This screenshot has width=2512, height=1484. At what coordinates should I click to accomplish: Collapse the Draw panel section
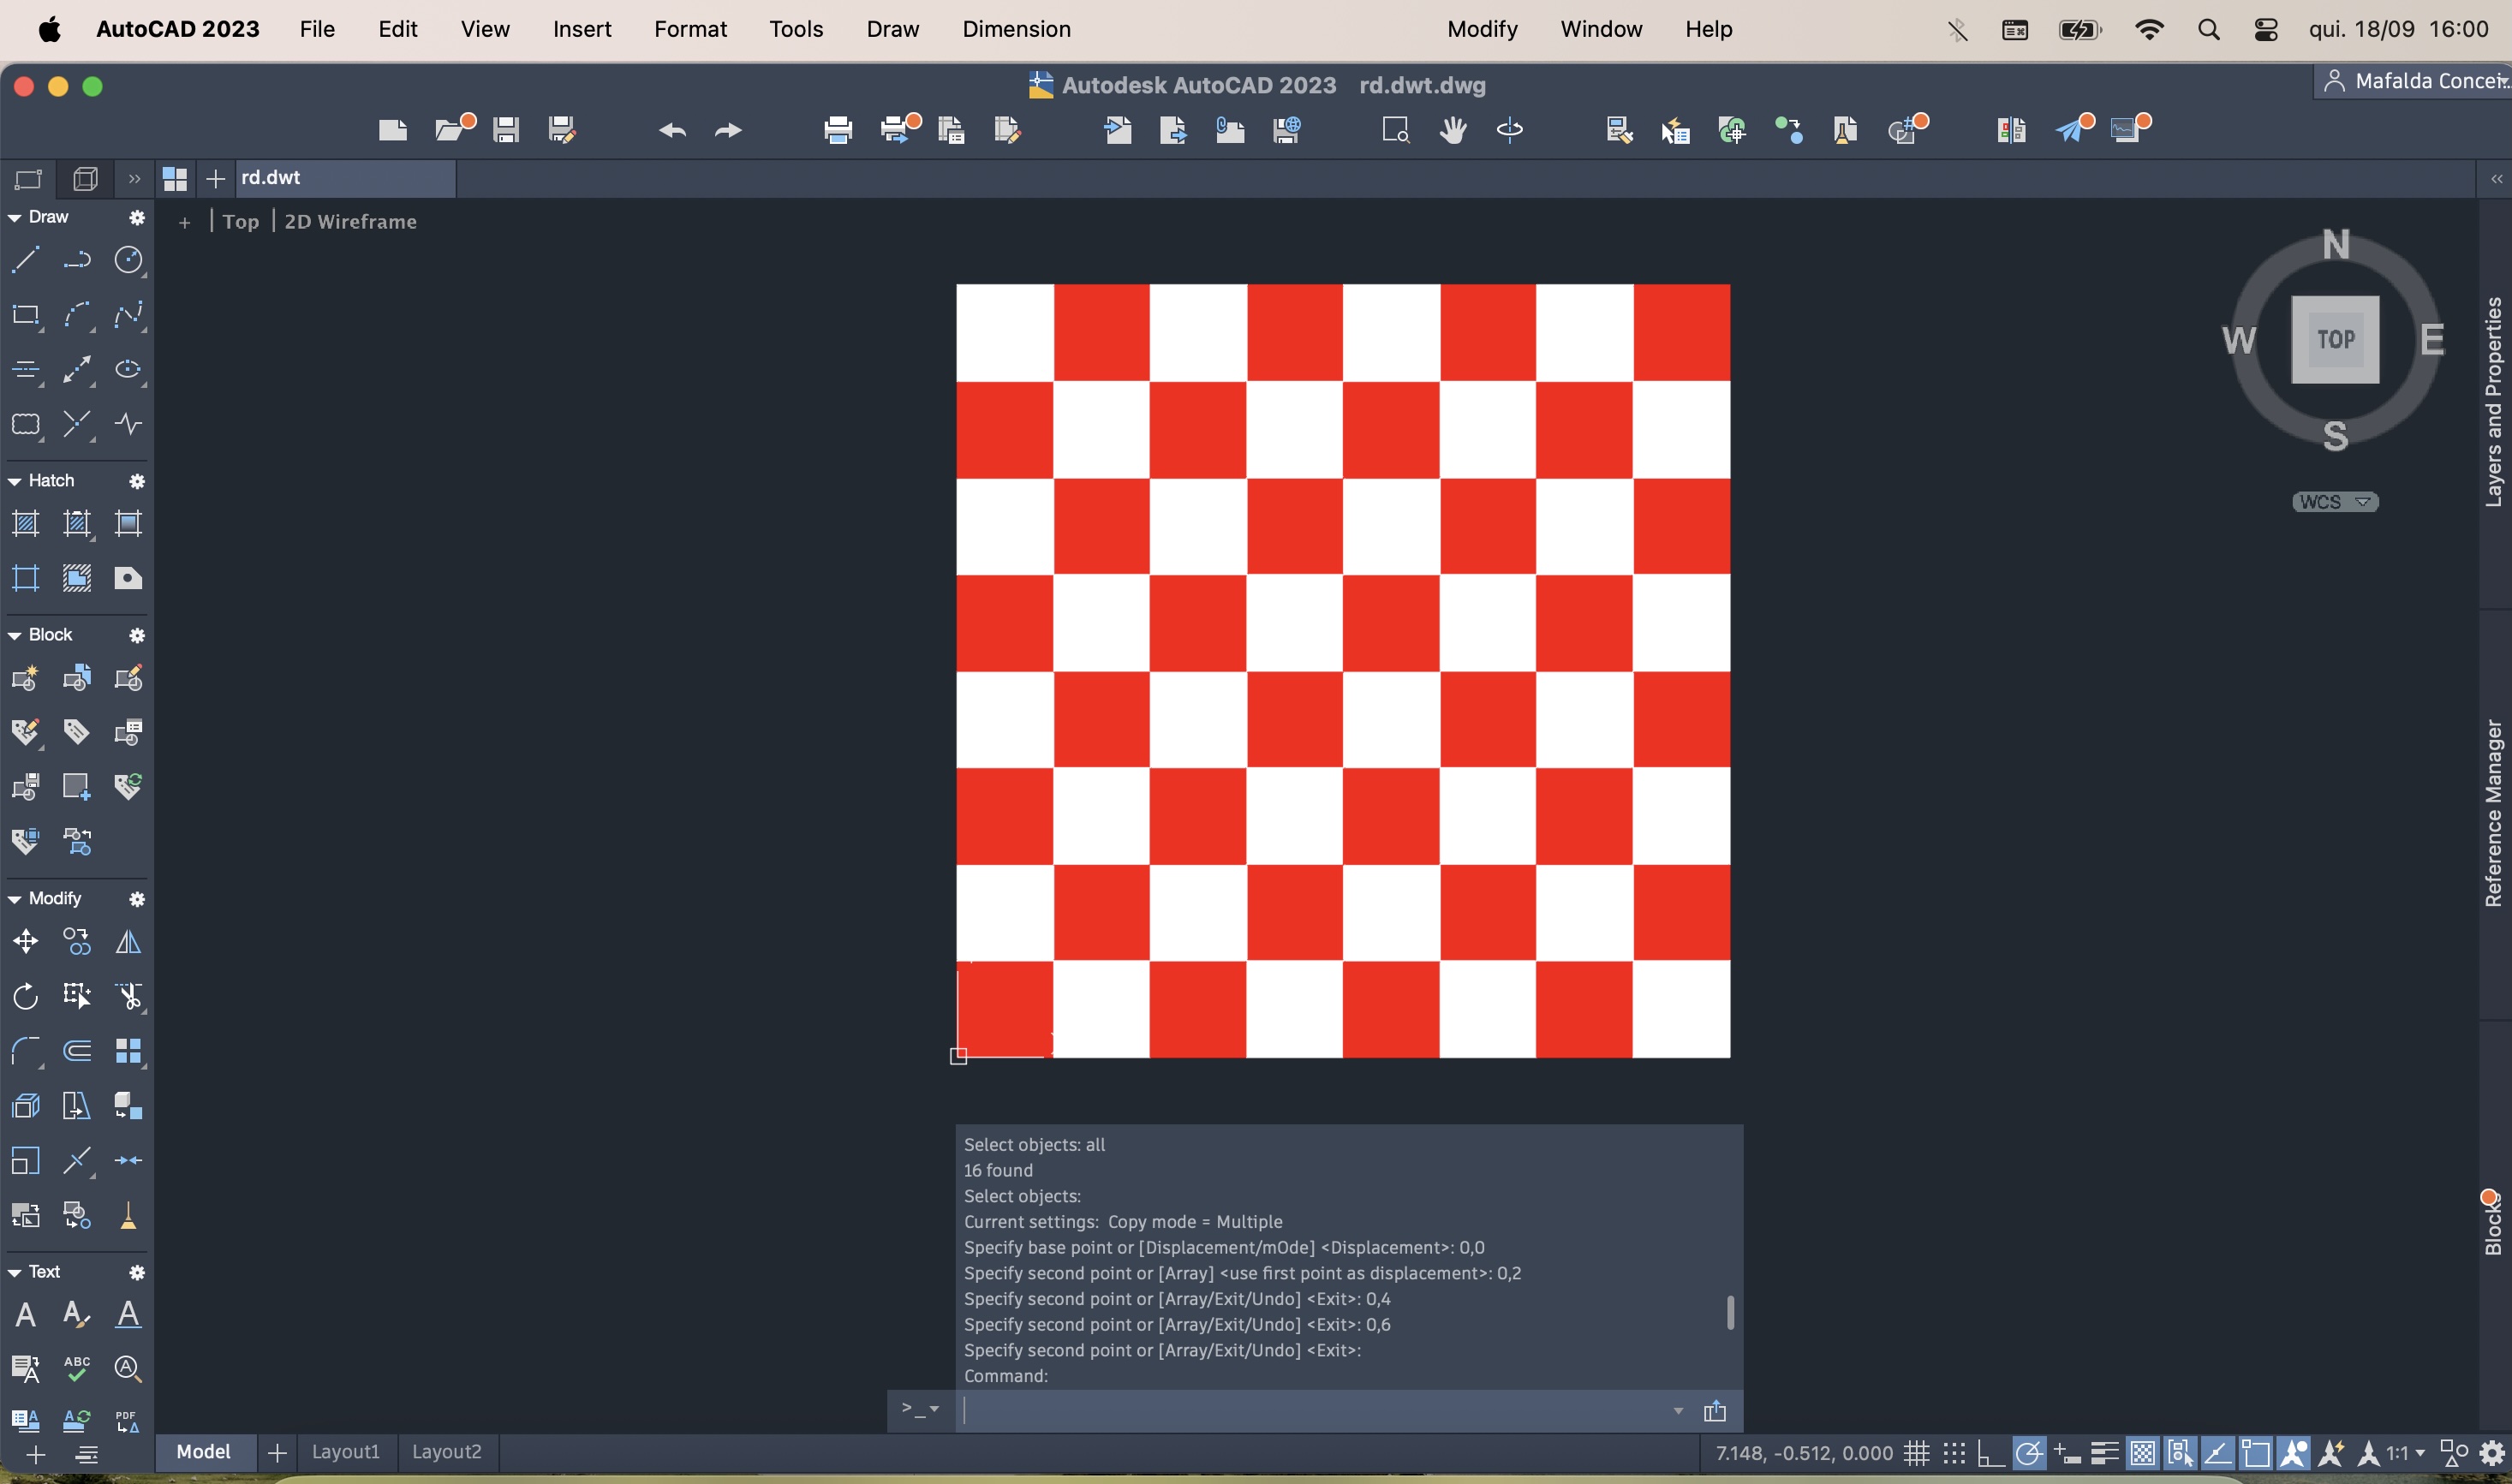tap(15, 218)
